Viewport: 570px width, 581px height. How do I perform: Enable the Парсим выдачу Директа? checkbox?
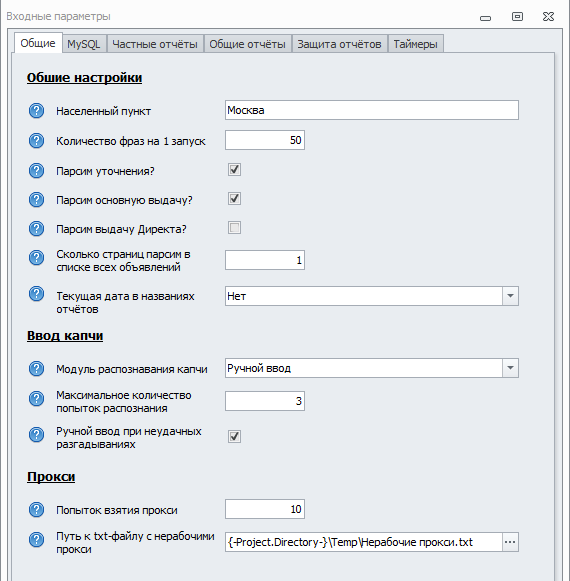pos(234,228)
